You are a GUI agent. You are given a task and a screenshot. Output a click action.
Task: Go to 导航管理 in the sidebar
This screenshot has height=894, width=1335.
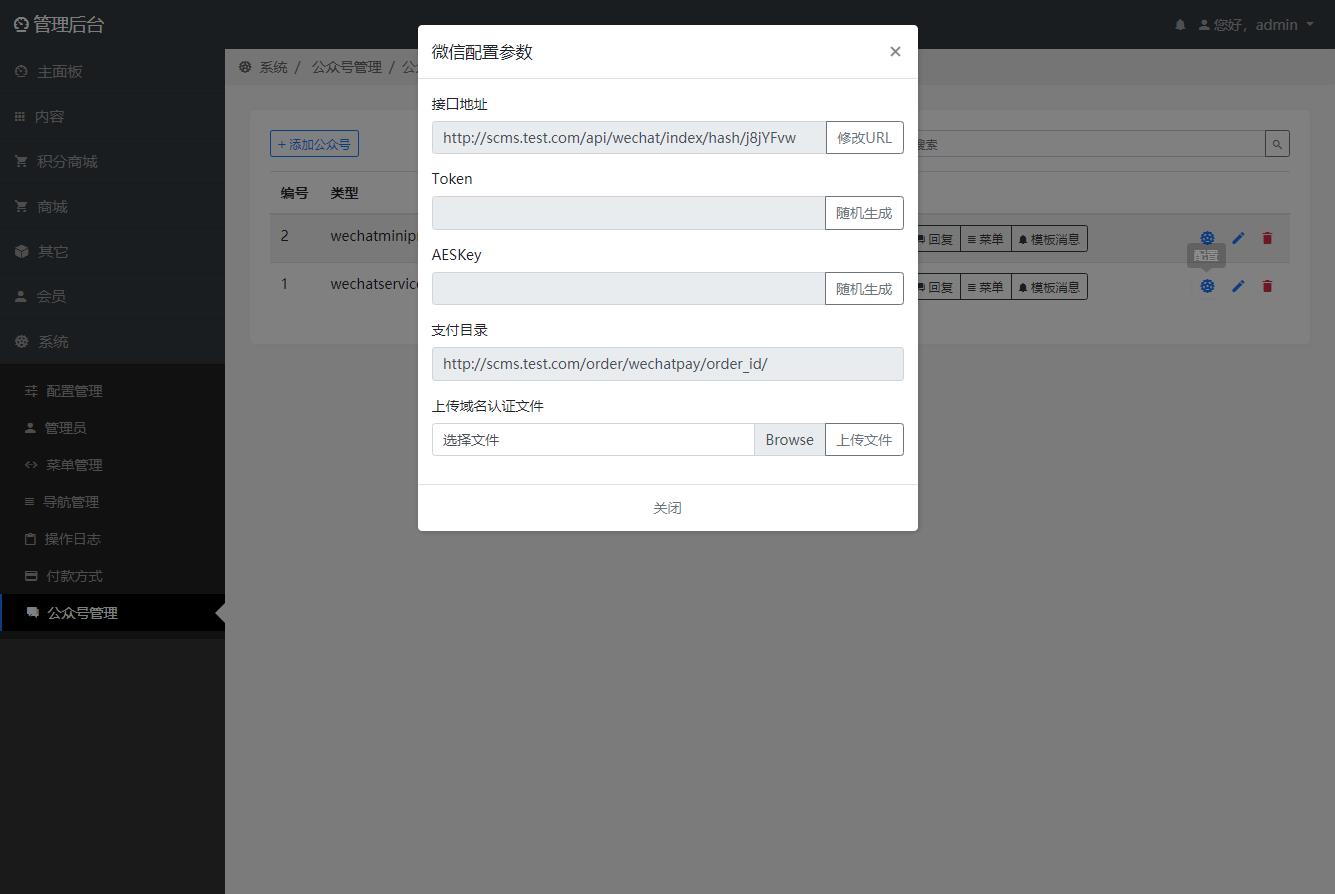pos(112,502)
